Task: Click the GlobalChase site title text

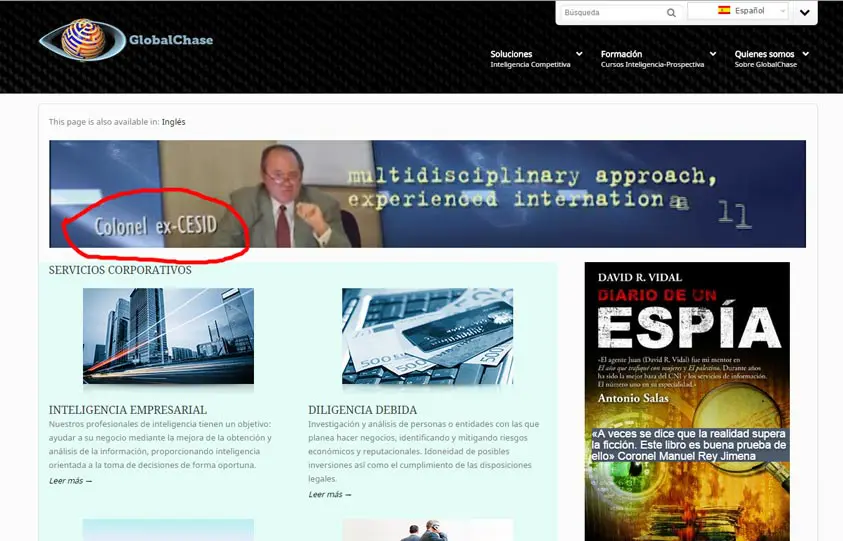Action: pyautogui.click(x=171, y=40)
